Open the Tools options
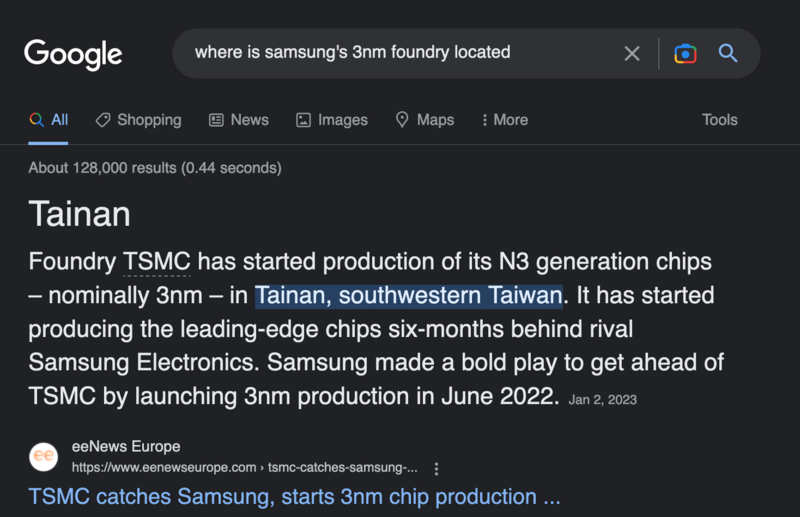Viewport: 800px width, 517px height. (719, 120)
